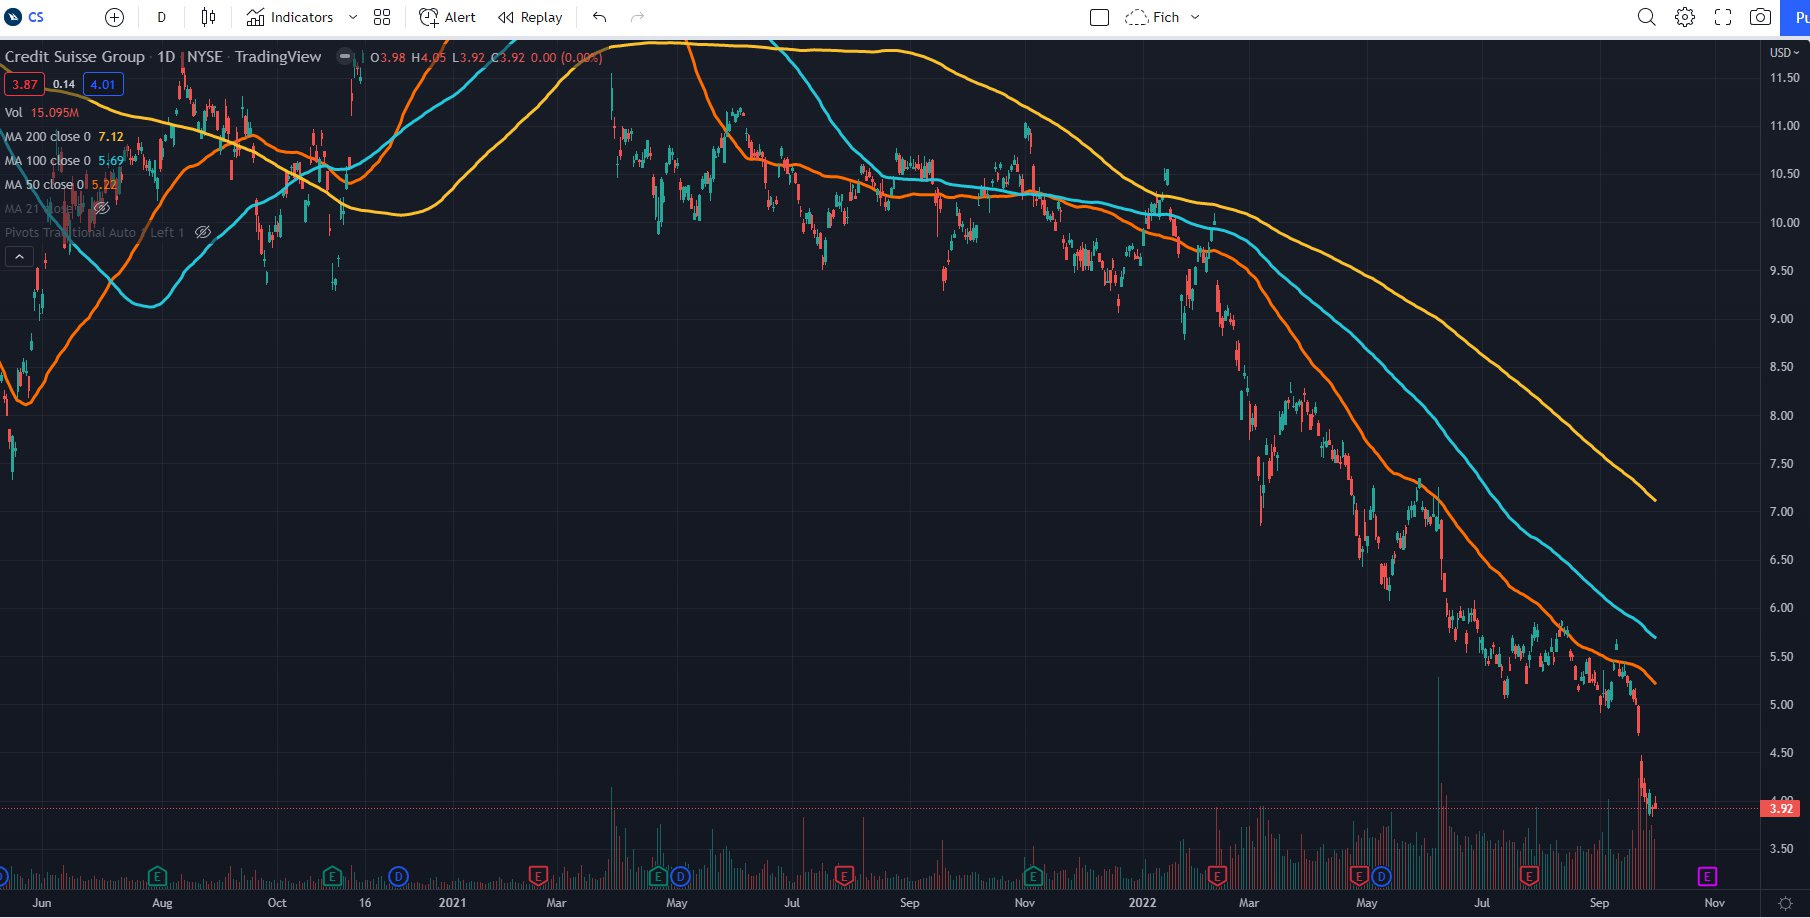Click the 2022 label on time axis

[1142, 903]
